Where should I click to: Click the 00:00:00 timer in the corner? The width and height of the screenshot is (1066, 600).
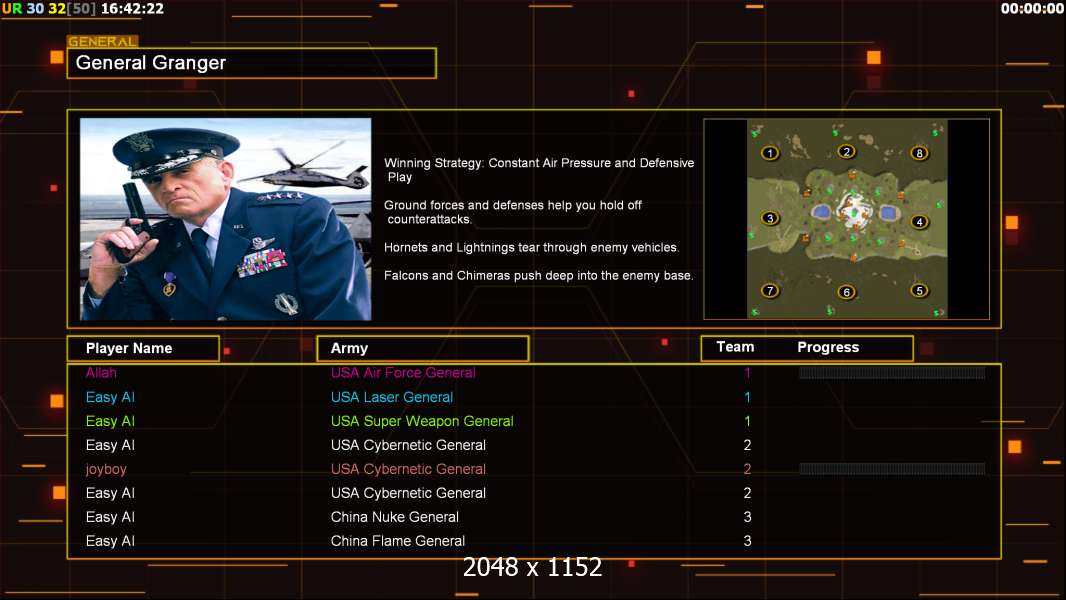click(x=1032, y=9)
